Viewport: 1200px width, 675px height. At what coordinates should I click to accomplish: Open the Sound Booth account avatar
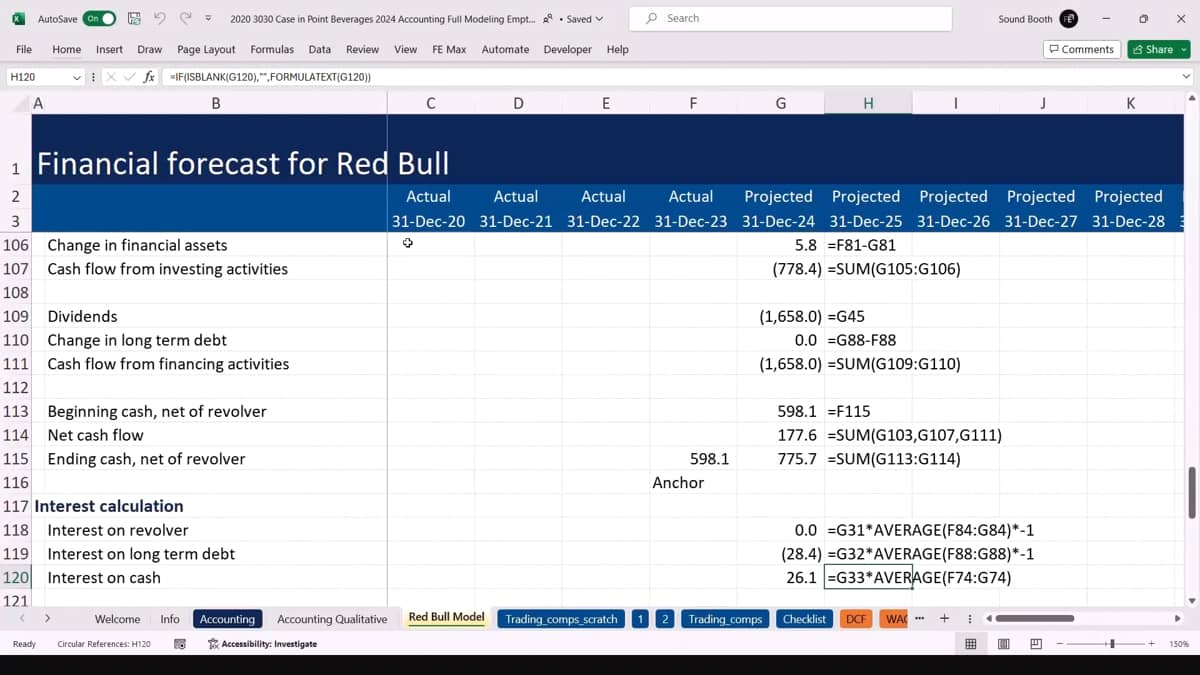pyautogui.click(x=1069, y=19)
